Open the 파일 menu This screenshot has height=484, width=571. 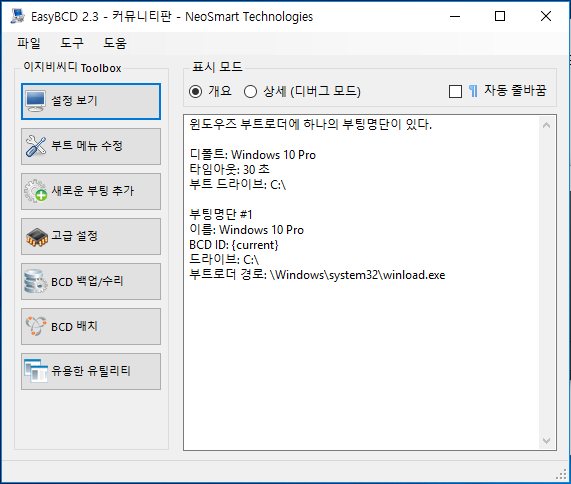click(x=29, y=43)
